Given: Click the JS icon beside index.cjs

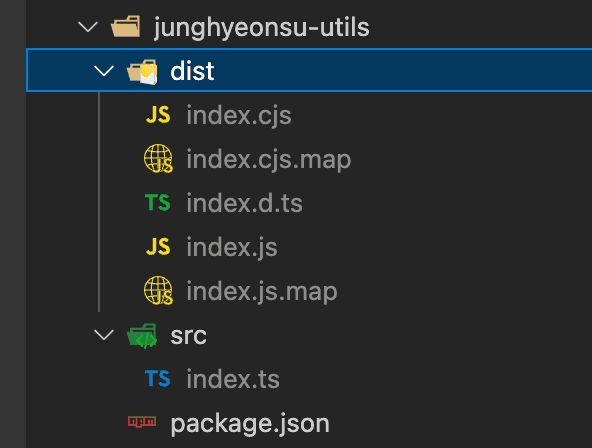Looking at the screenshot, I should pos(158,115).
